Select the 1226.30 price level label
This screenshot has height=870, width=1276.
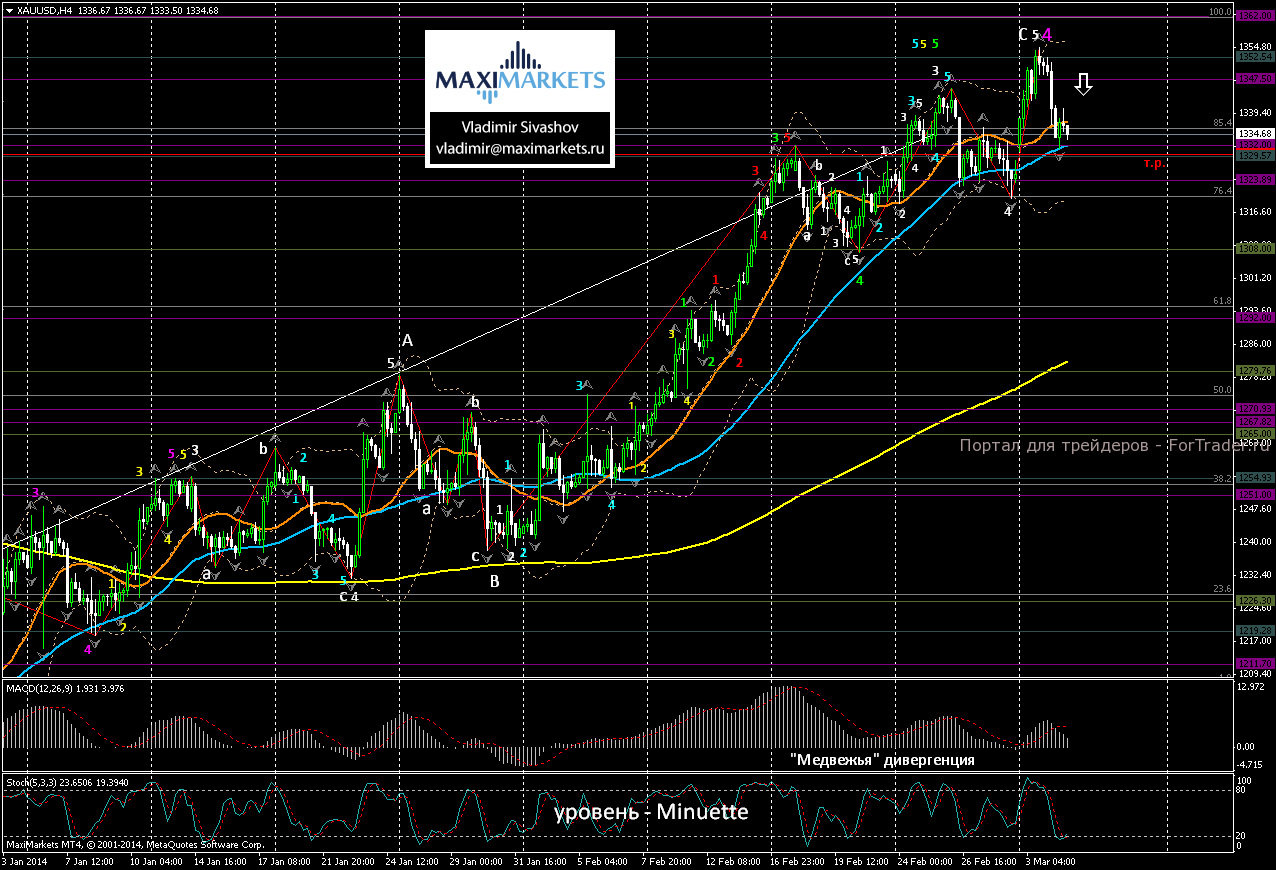point(1254,601)
